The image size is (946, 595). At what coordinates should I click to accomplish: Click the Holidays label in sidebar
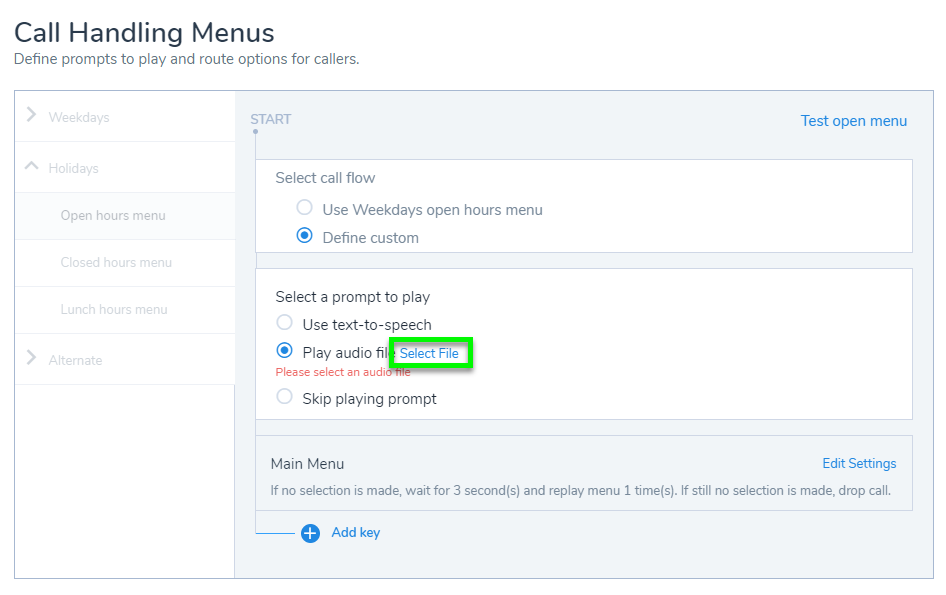click(x=74, y=168)
